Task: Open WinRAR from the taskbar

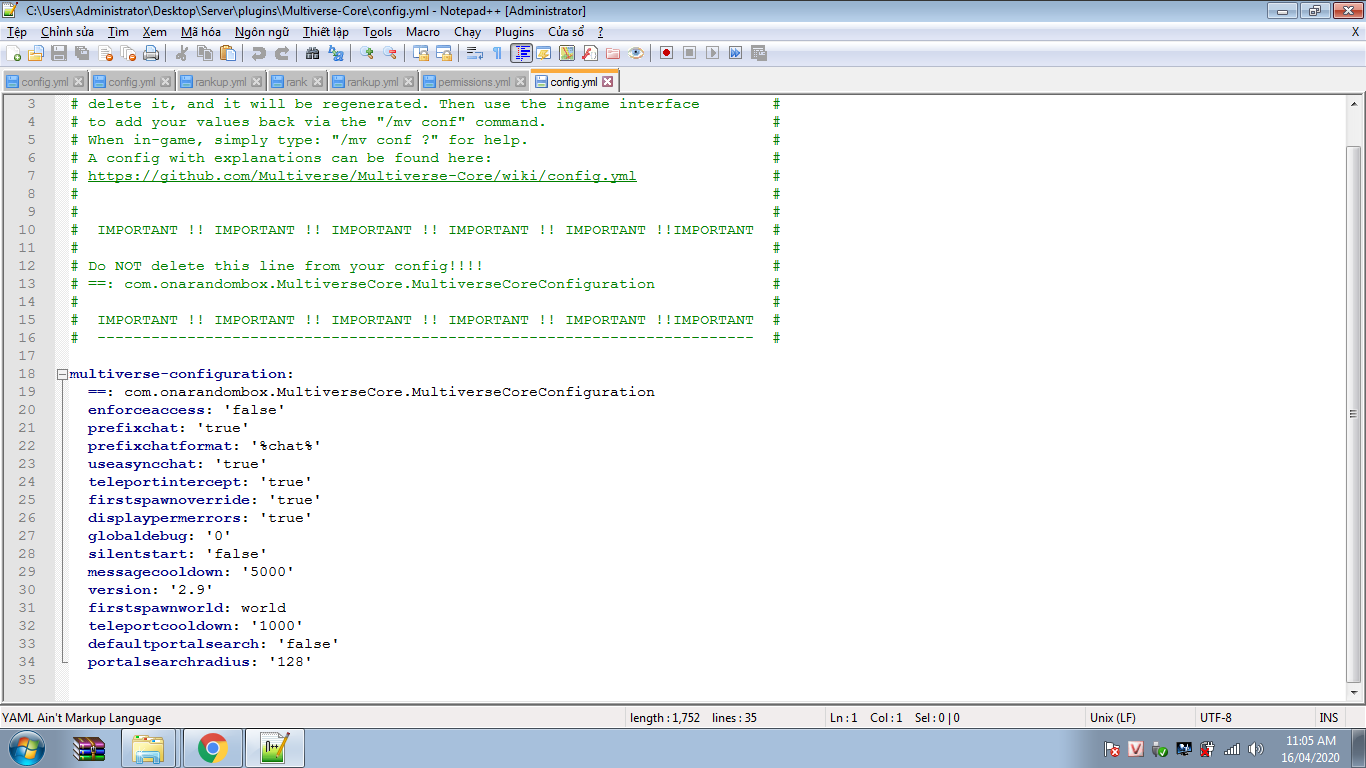Action: (90, 748)
